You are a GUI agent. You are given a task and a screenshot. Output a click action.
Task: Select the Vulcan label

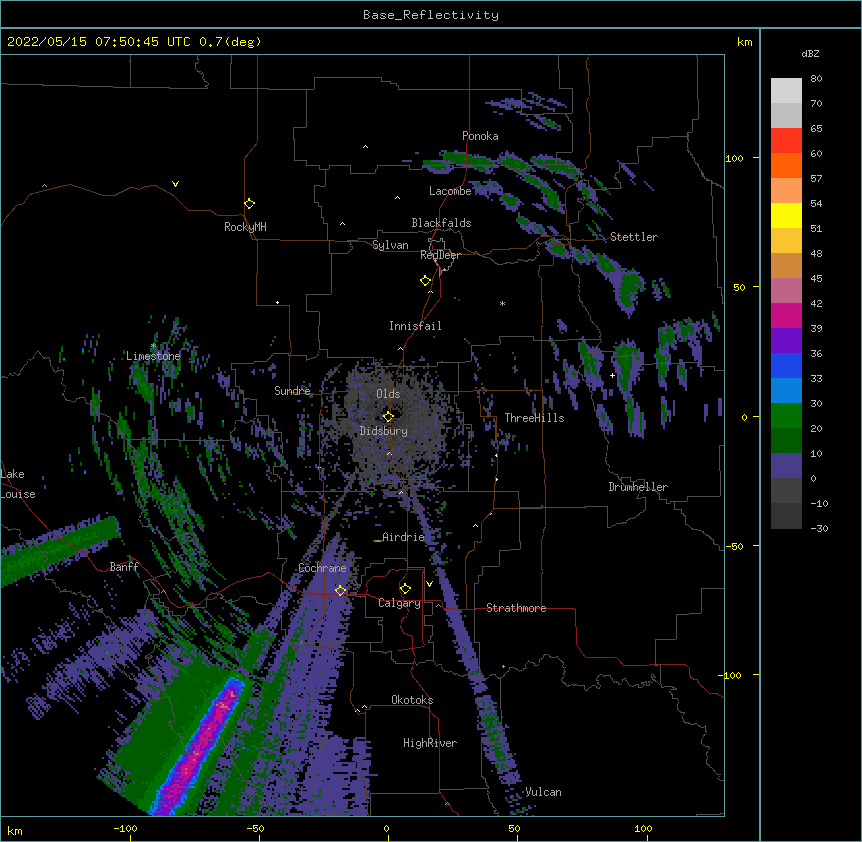(x=543, y=792)
